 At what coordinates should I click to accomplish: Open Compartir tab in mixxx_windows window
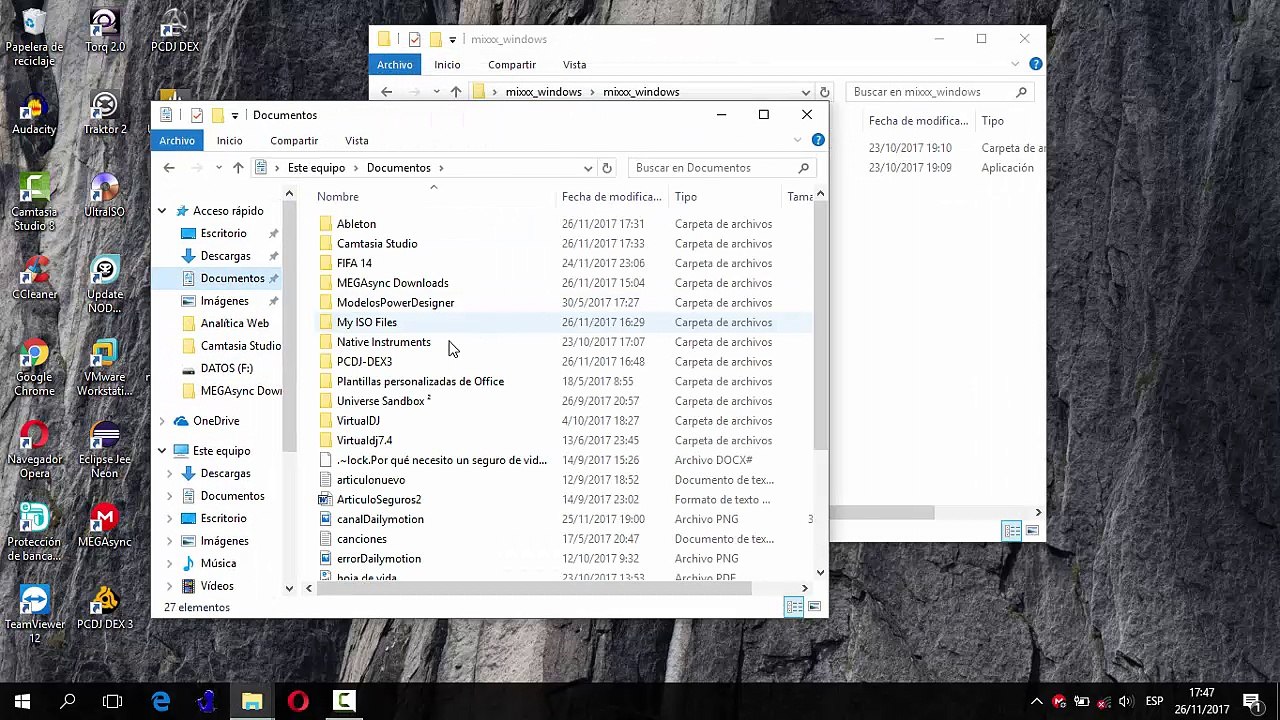pyautogui.click(x=512, y=65)
